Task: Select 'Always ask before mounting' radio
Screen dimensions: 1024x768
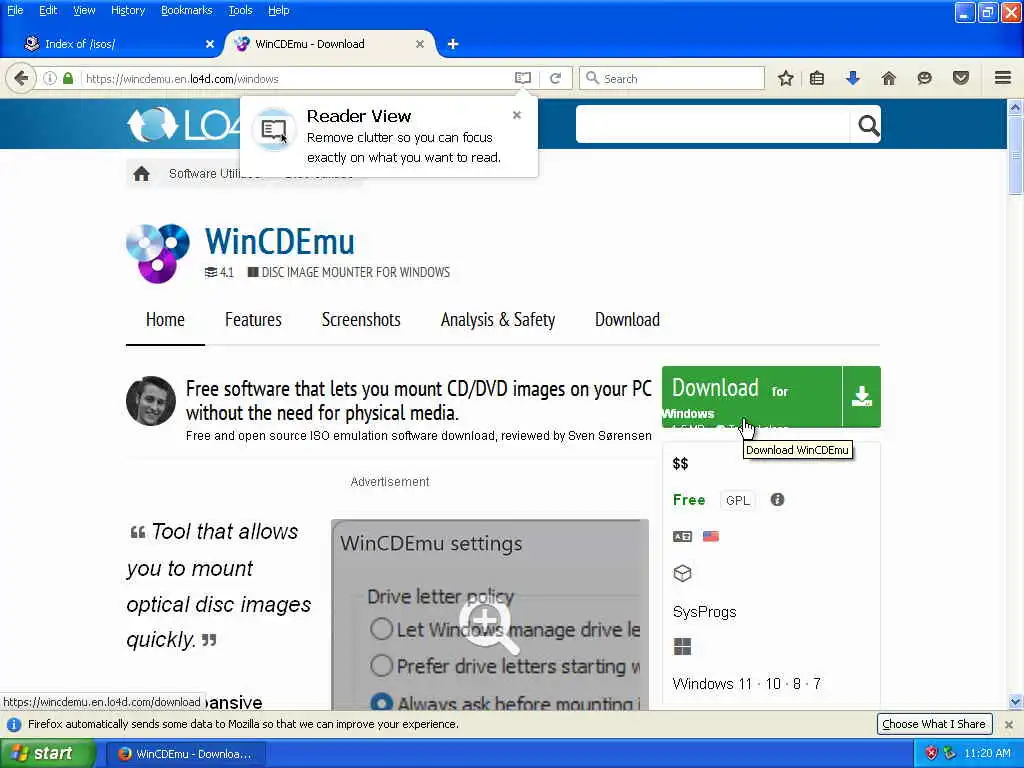Action: pyautogui.click(x=381, y=702)
